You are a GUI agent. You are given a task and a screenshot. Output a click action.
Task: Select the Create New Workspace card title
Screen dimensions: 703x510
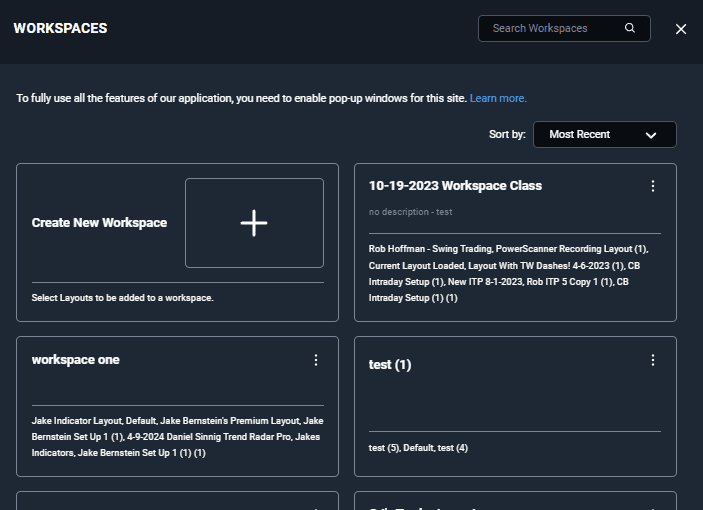pyautogui.click(x=99, y=223)
